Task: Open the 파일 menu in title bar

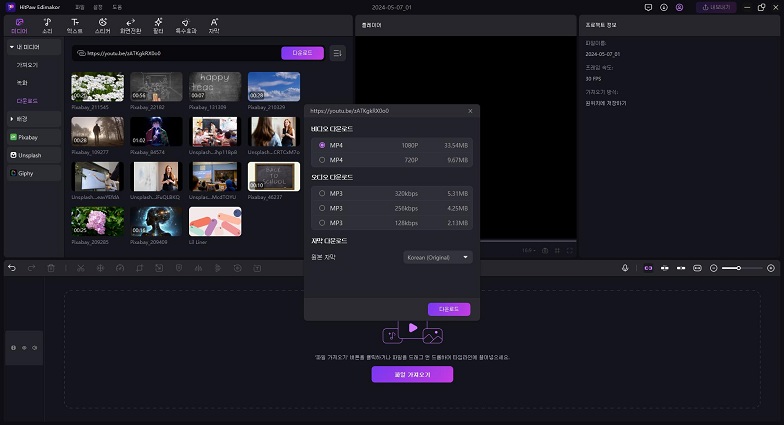Action: click(79, 7)
